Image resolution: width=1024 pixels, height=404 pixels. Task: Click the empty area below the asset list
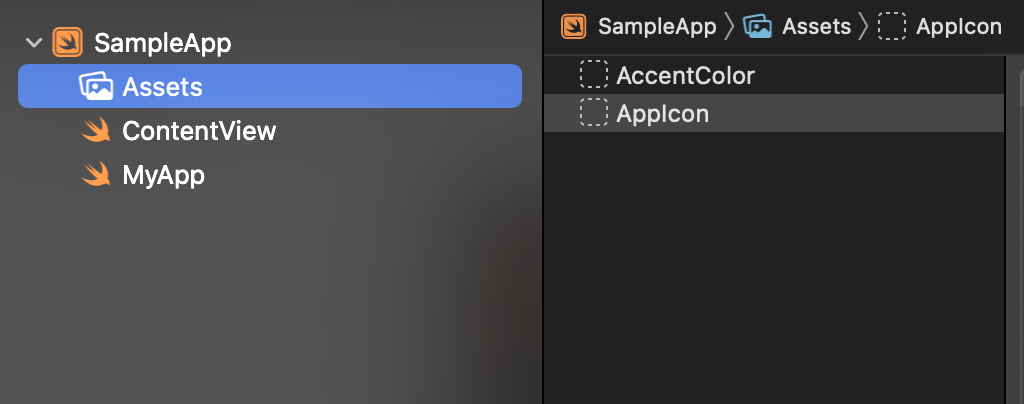click(774, 268)
